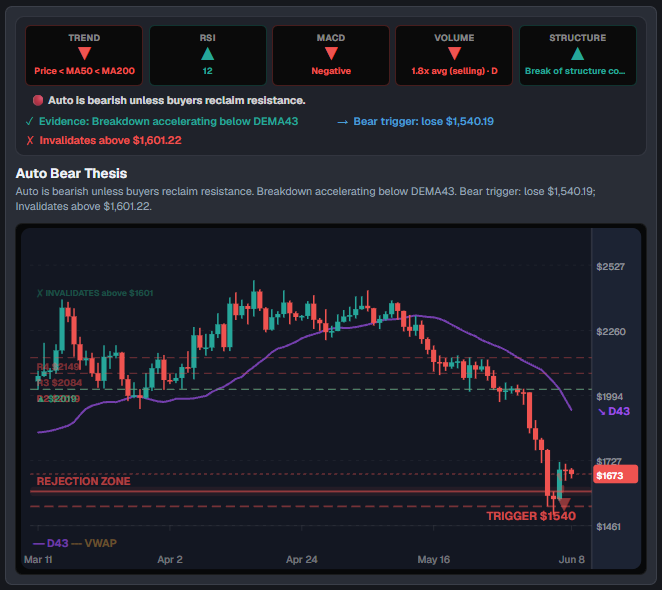
Task: Click the MACD indicator card
Action: pos(331,55)
